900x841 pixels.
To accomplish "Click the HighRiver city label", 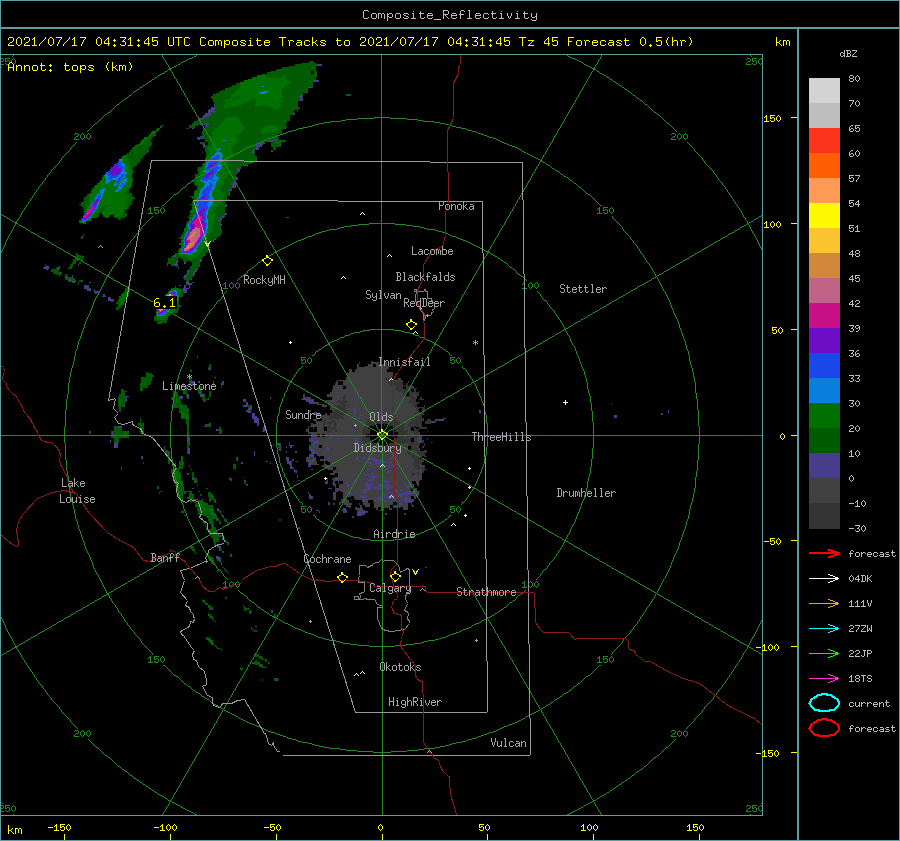I will (x=415, y=702).
